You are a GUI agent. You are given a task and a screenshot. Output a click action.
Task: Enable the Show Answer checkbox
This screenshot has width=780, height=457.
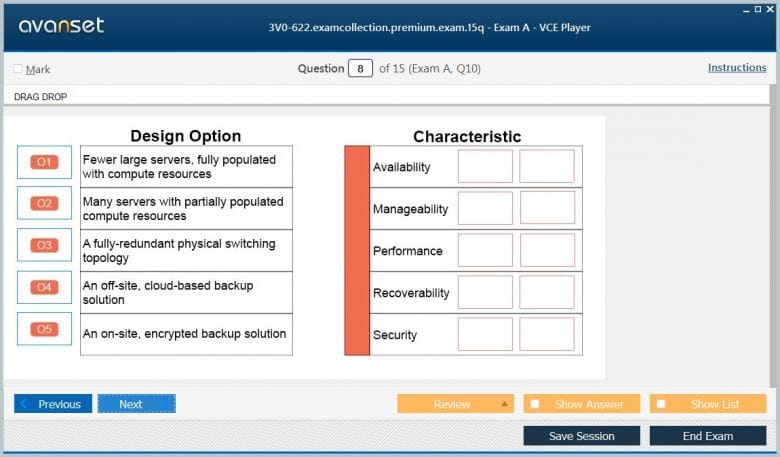(x=535, y=404)
